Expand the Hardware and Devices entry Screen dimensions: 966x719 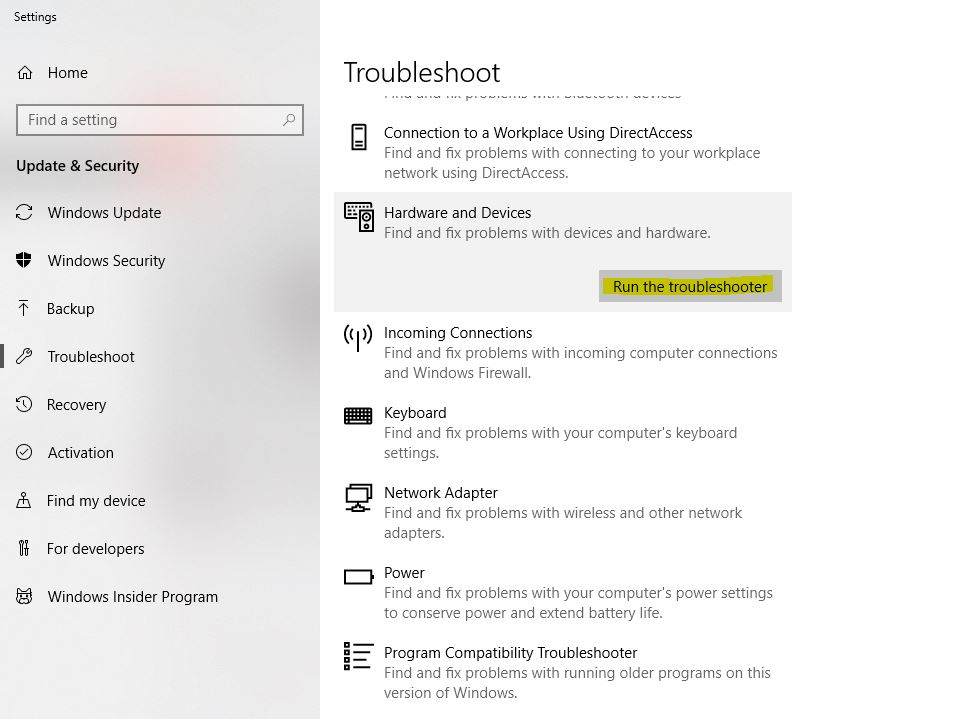(x=457, y=212)
